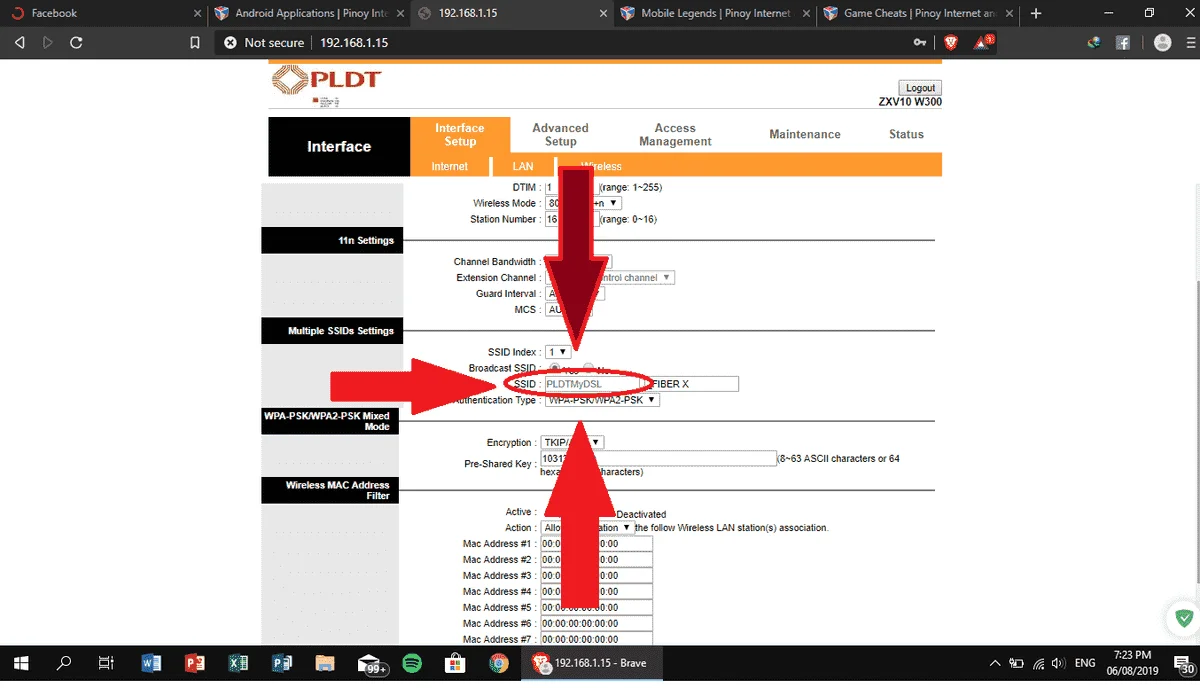This screenshot has height=688, width=1200.
Task: Click the Logout button
Action: pyautogui.click(x=920, y=88)
